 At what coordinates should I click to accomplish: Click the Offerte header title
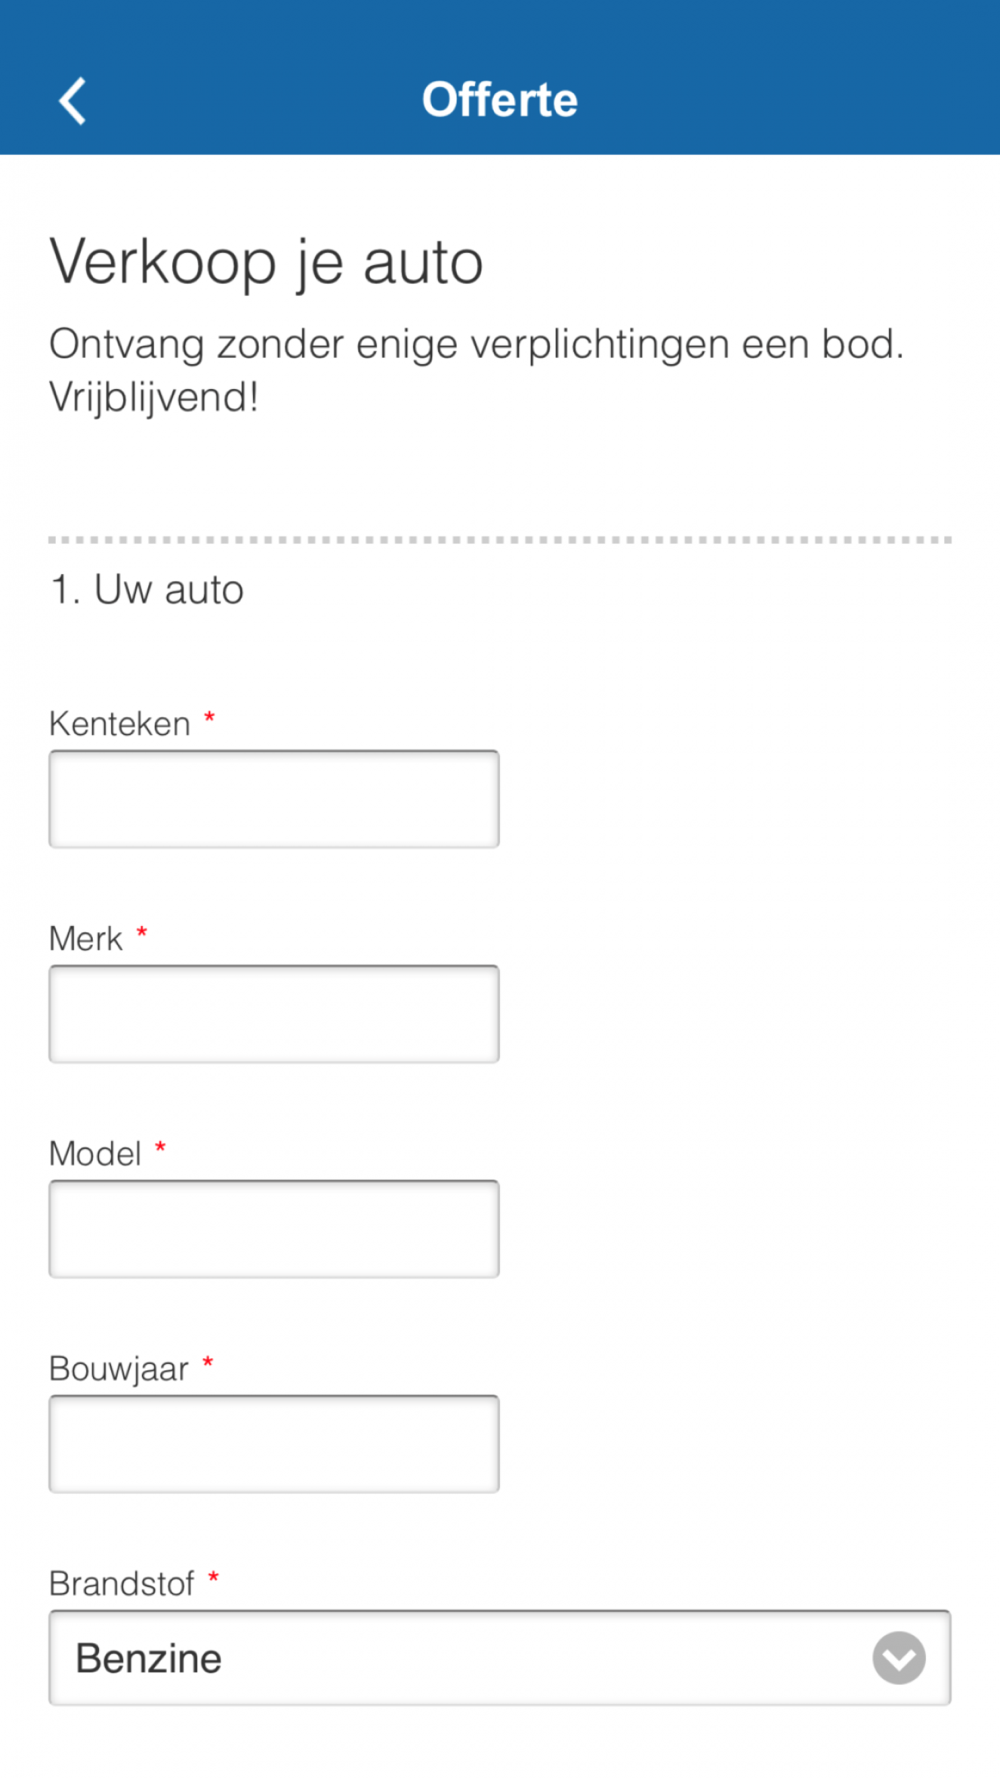pos(499,100)
